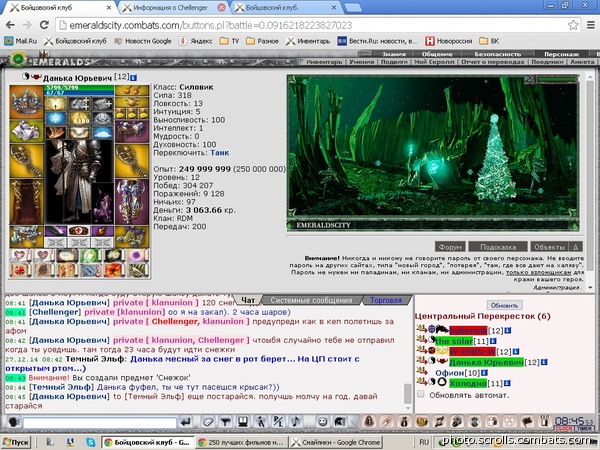Click the Форум button
Screen dimensions: 600x450
click(450, 247)
